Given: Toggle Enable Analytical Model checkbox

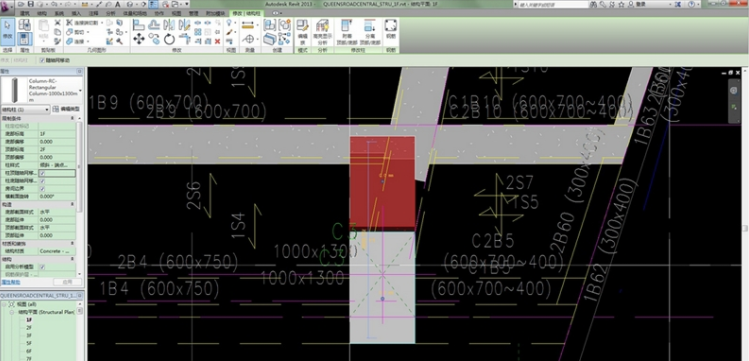Looking at the screenshot, I should click(x=42, y=266).
